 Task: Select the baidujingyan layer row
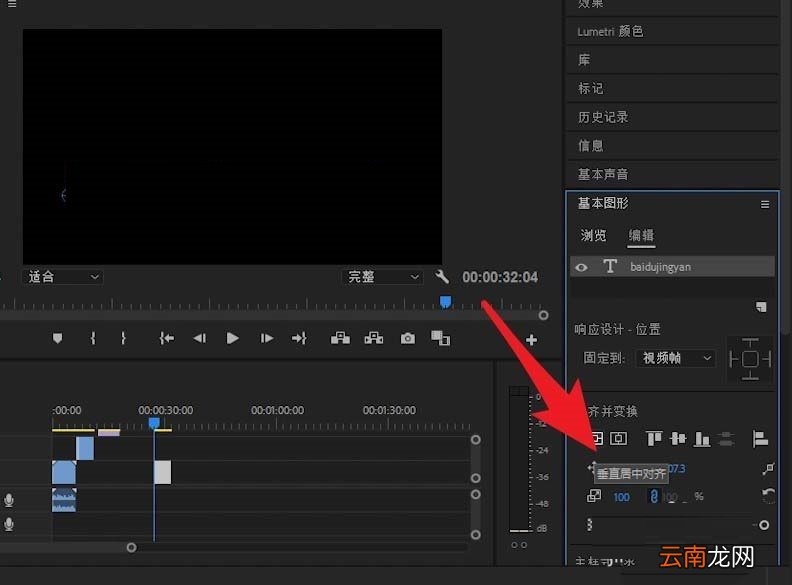(672, 267)
